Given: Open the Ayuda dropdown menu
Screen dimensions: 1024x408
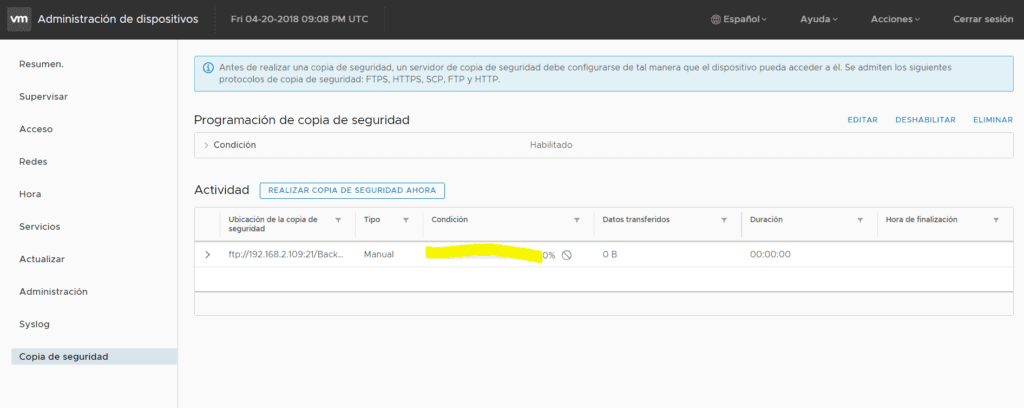Looking at the screenshot, I should point(819,19).
